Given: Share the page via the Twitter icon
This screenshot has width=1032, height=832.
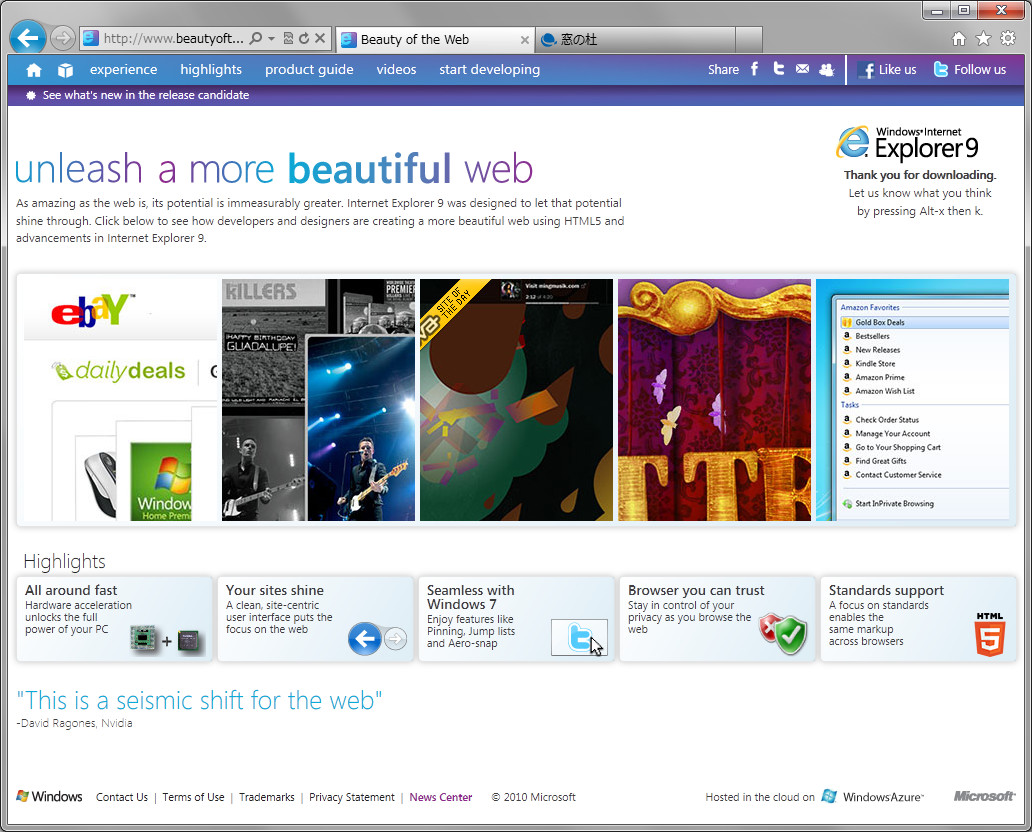Looking at the screenshot, I should click(x=778, y=69).
